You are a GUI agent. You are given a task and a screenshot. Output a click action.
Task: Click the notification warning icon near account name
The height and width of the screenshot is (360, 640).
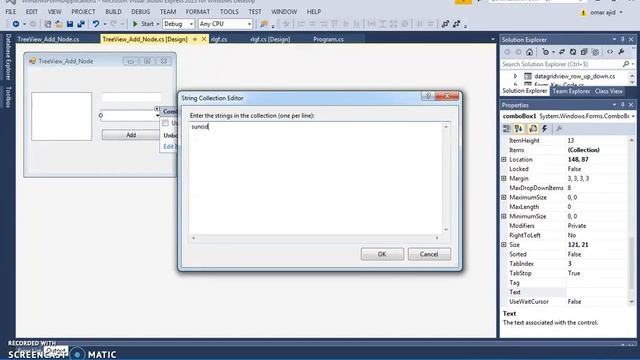(x=583, y=13)
